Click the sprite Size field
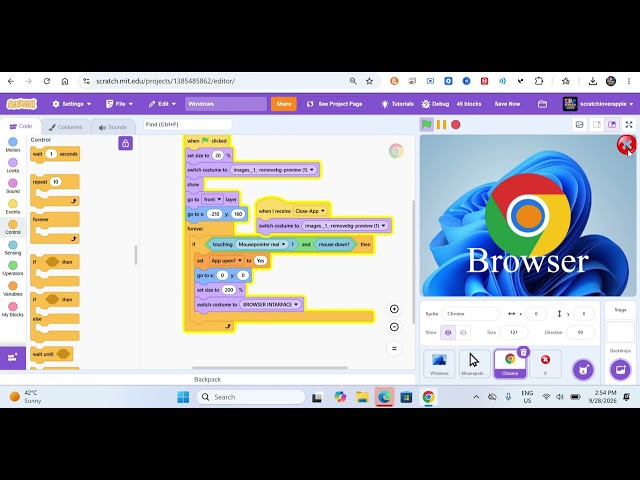 514,333
